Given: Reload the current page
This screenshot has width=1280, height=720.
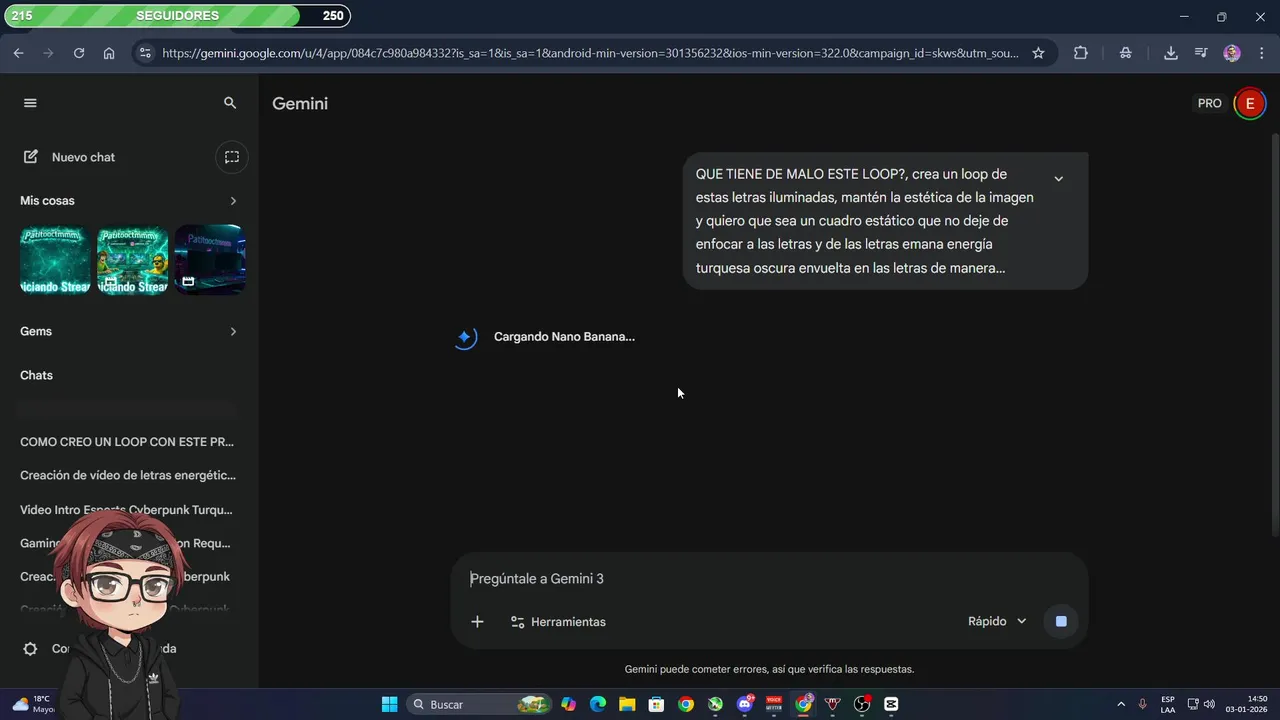Looking at the screenshot, I should pos(79,53).
